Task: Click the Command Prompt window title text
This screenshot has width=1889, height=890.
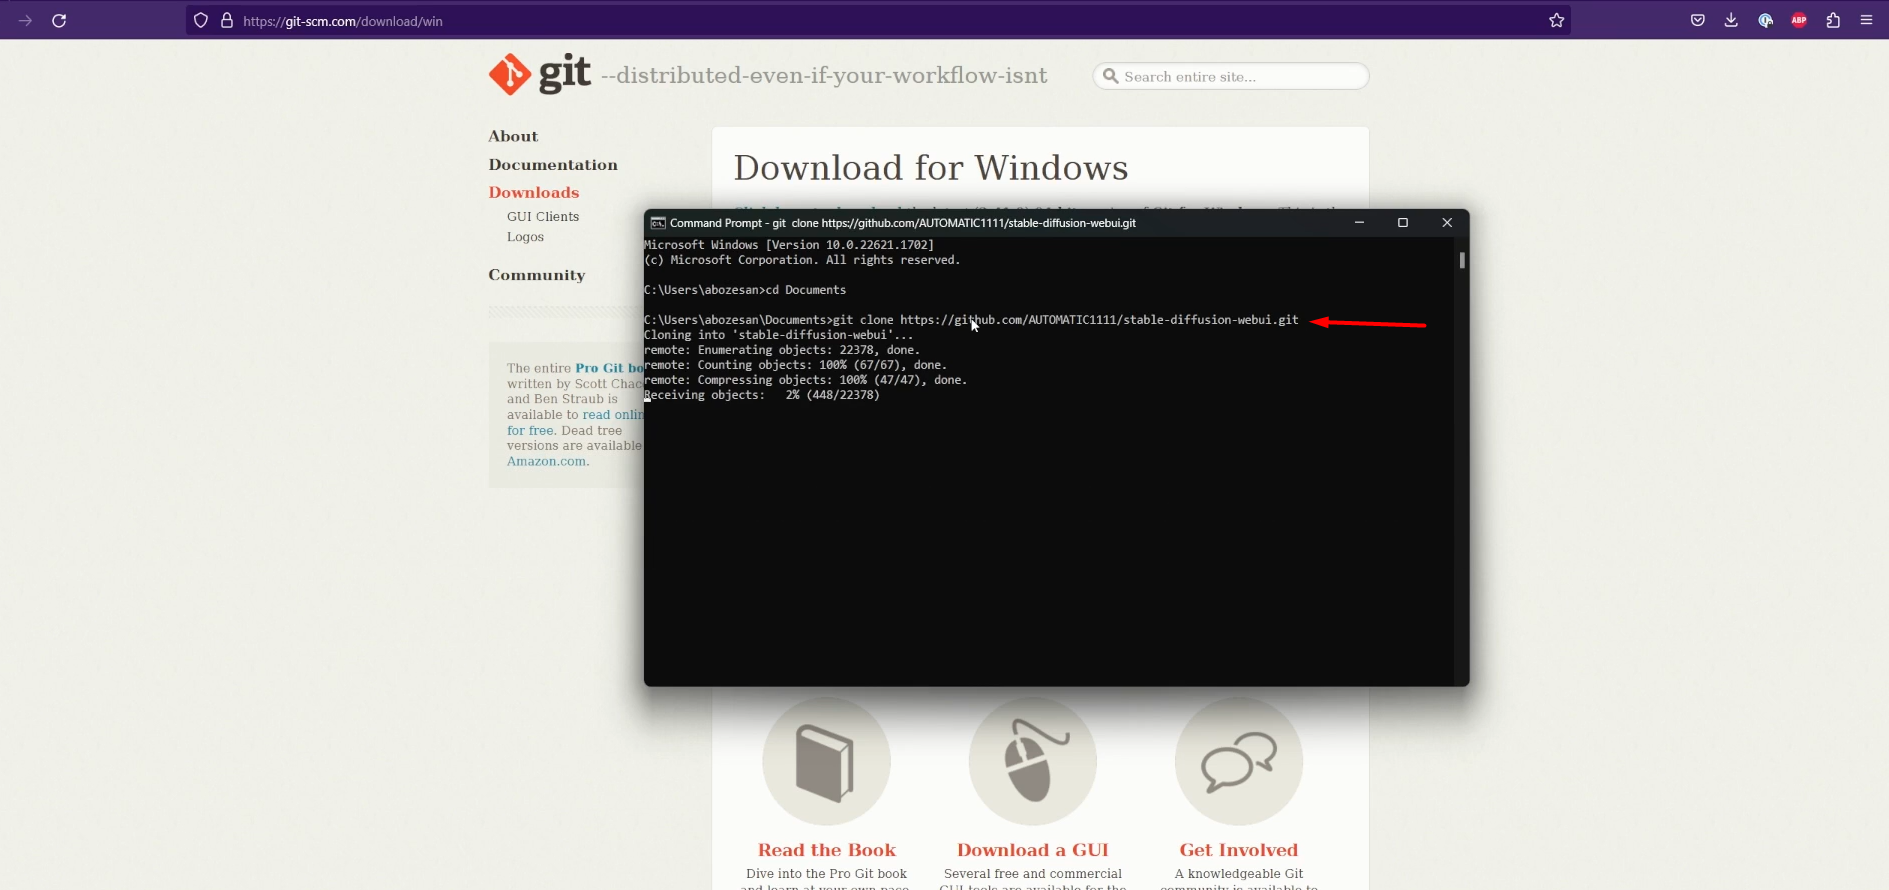Action: click(x=903, y=223)
